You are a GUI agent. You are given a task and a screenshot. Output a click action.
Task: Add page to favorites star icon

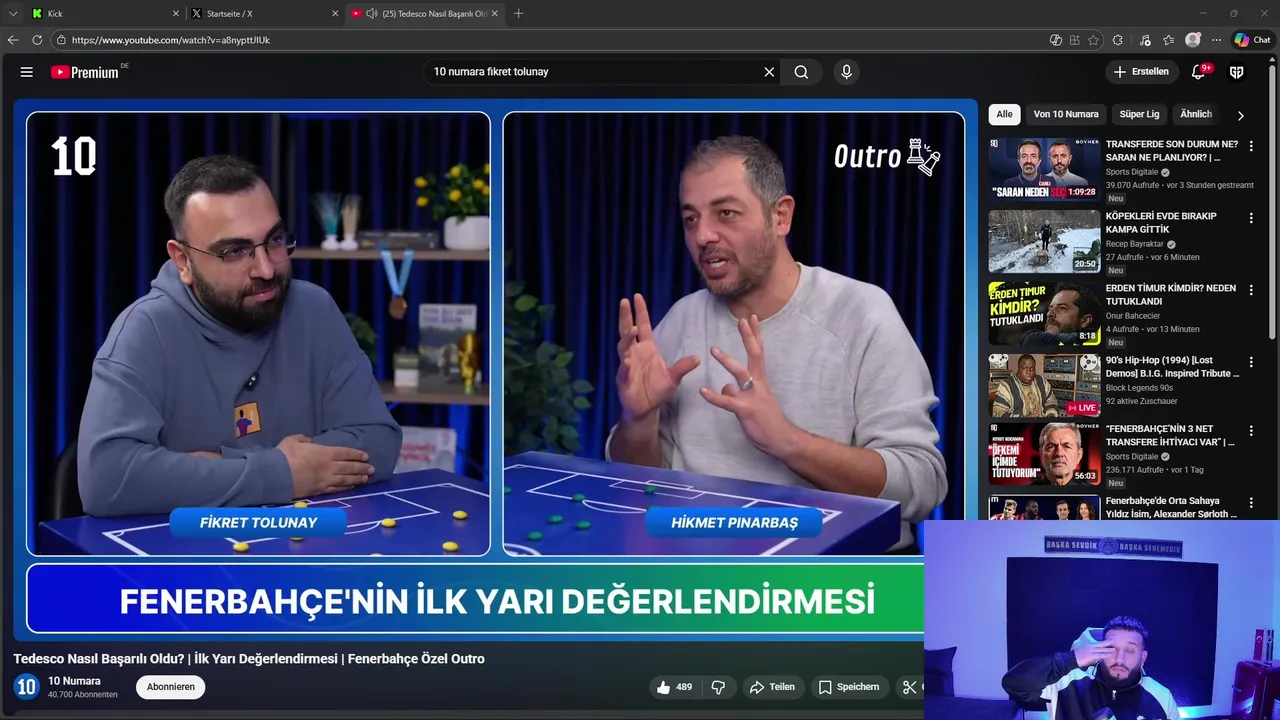point(1093,40)
